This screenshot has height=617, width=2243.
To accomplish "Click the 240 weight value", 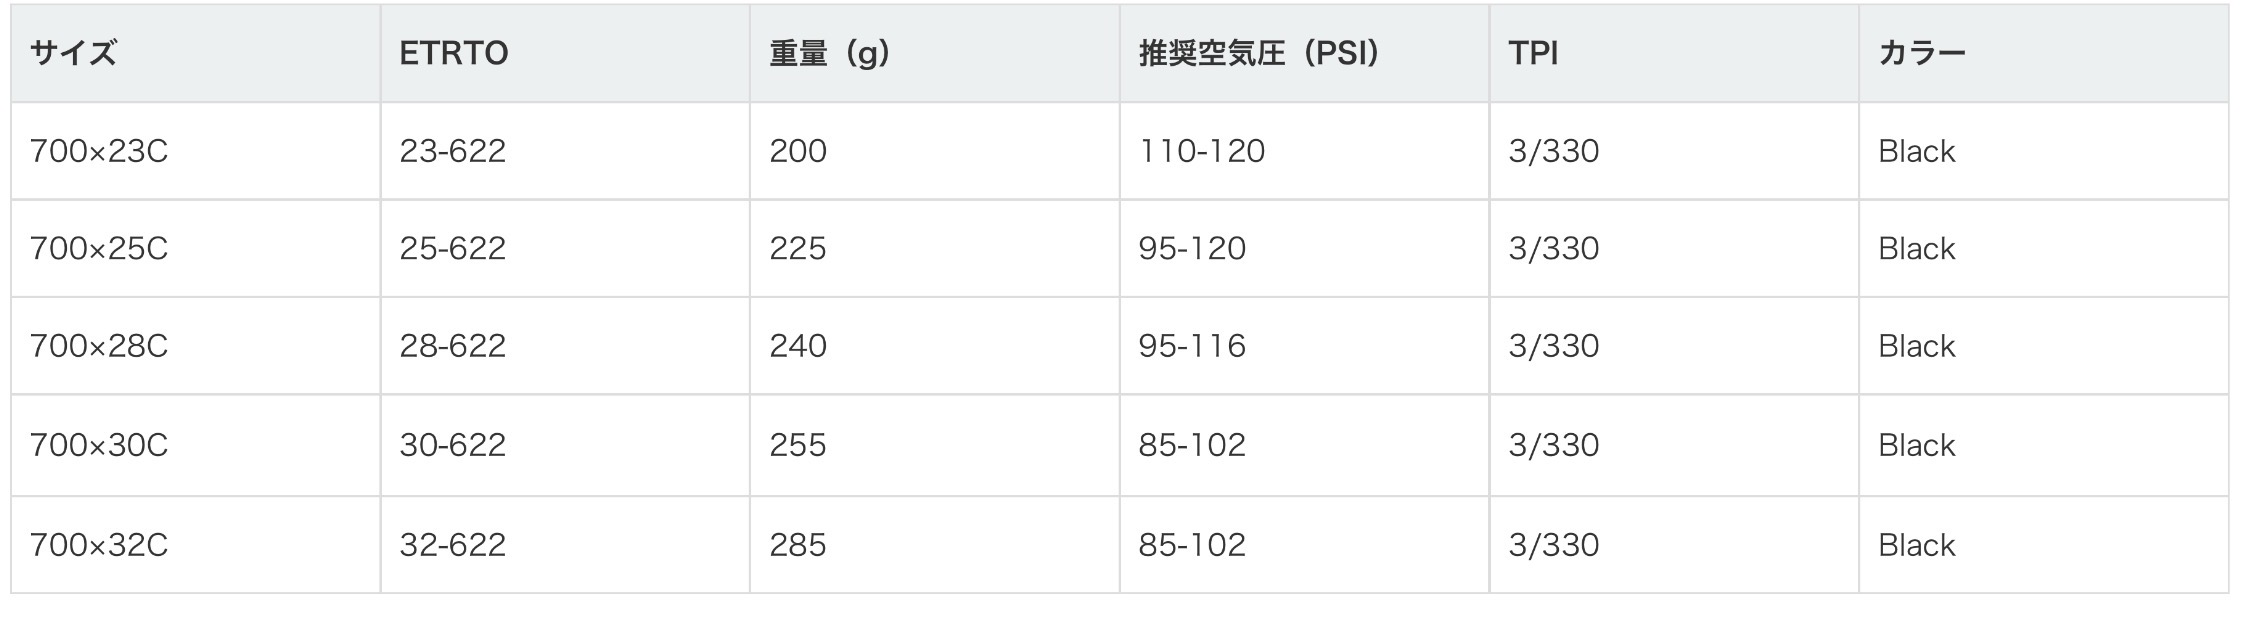I will tap(797, 346).
